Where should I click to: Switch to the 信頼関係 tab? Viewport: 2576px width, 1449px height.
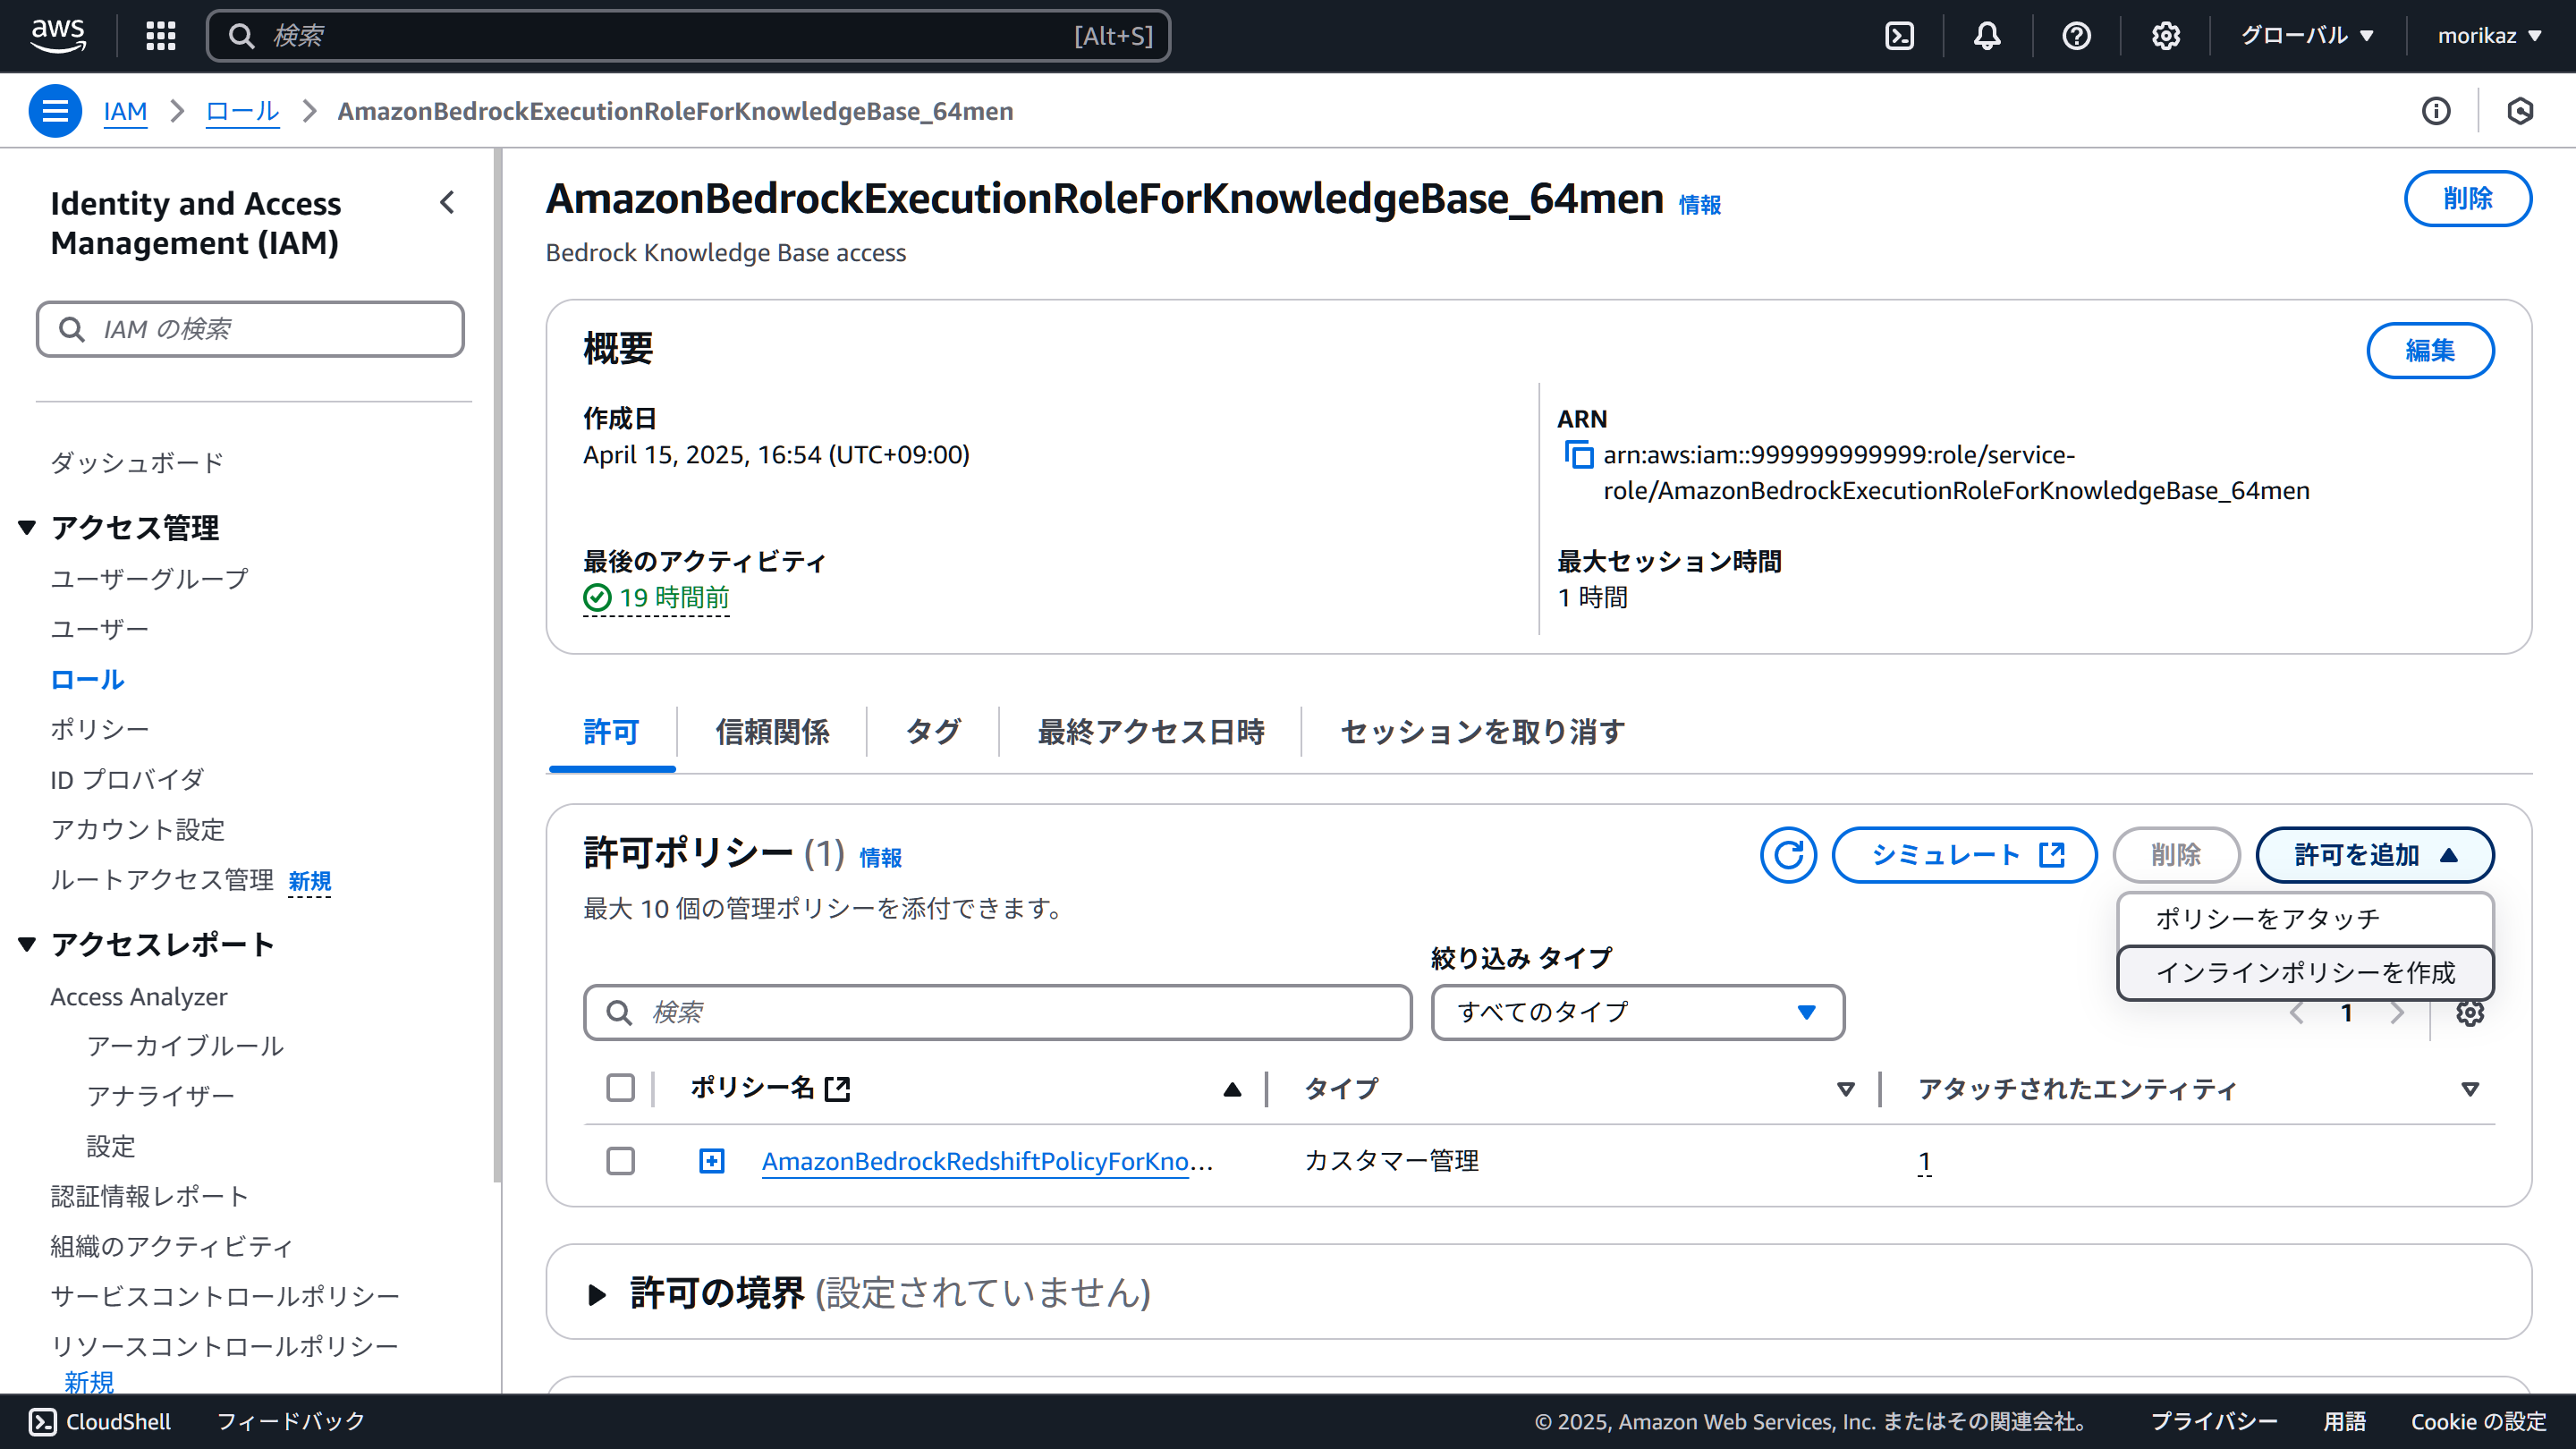[x=772, y=732]
